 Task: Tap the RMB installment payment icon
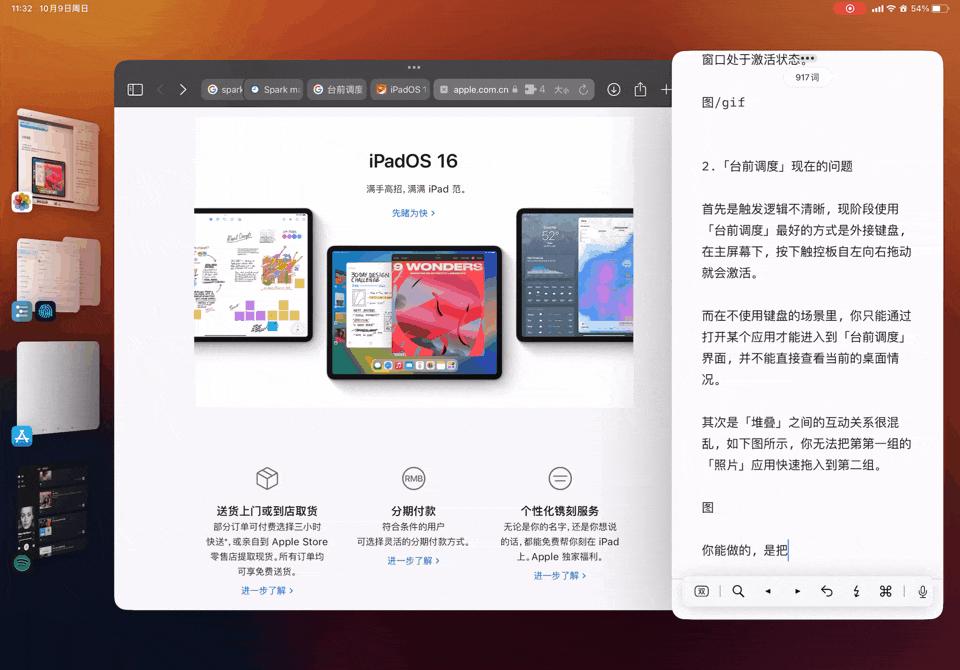tap(413, 478)
